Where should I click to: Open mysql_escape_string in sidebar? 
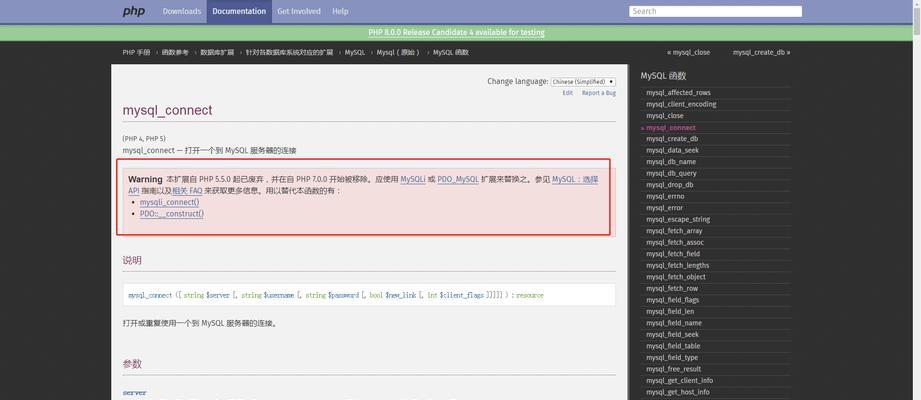point(678,219)
